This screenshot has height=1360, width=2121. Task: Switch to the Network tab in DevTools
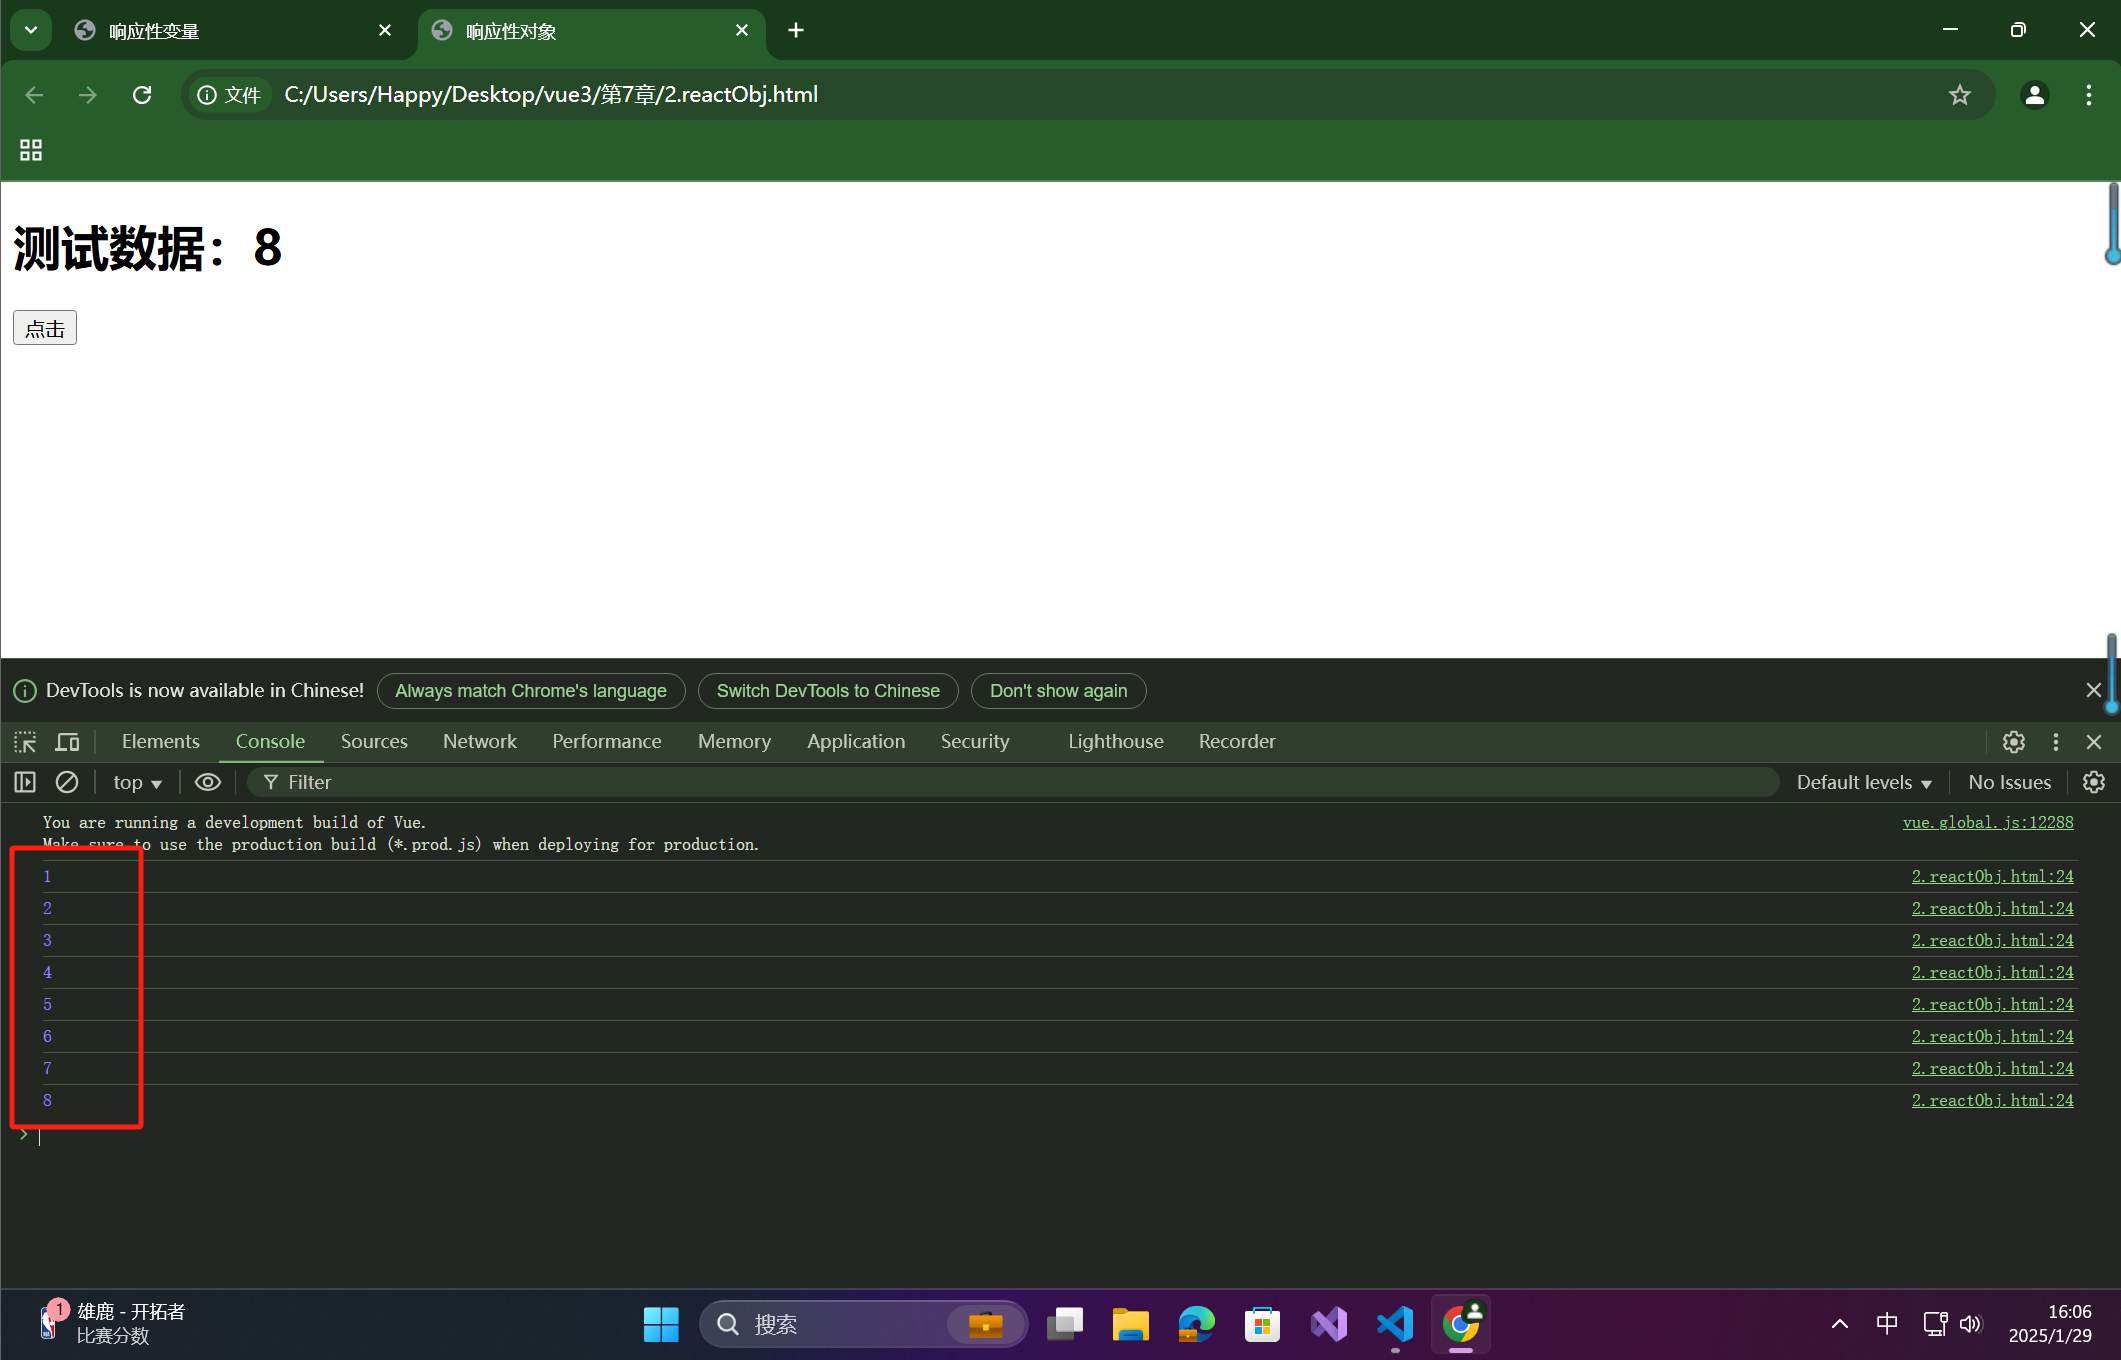click(x=479, y=741)
